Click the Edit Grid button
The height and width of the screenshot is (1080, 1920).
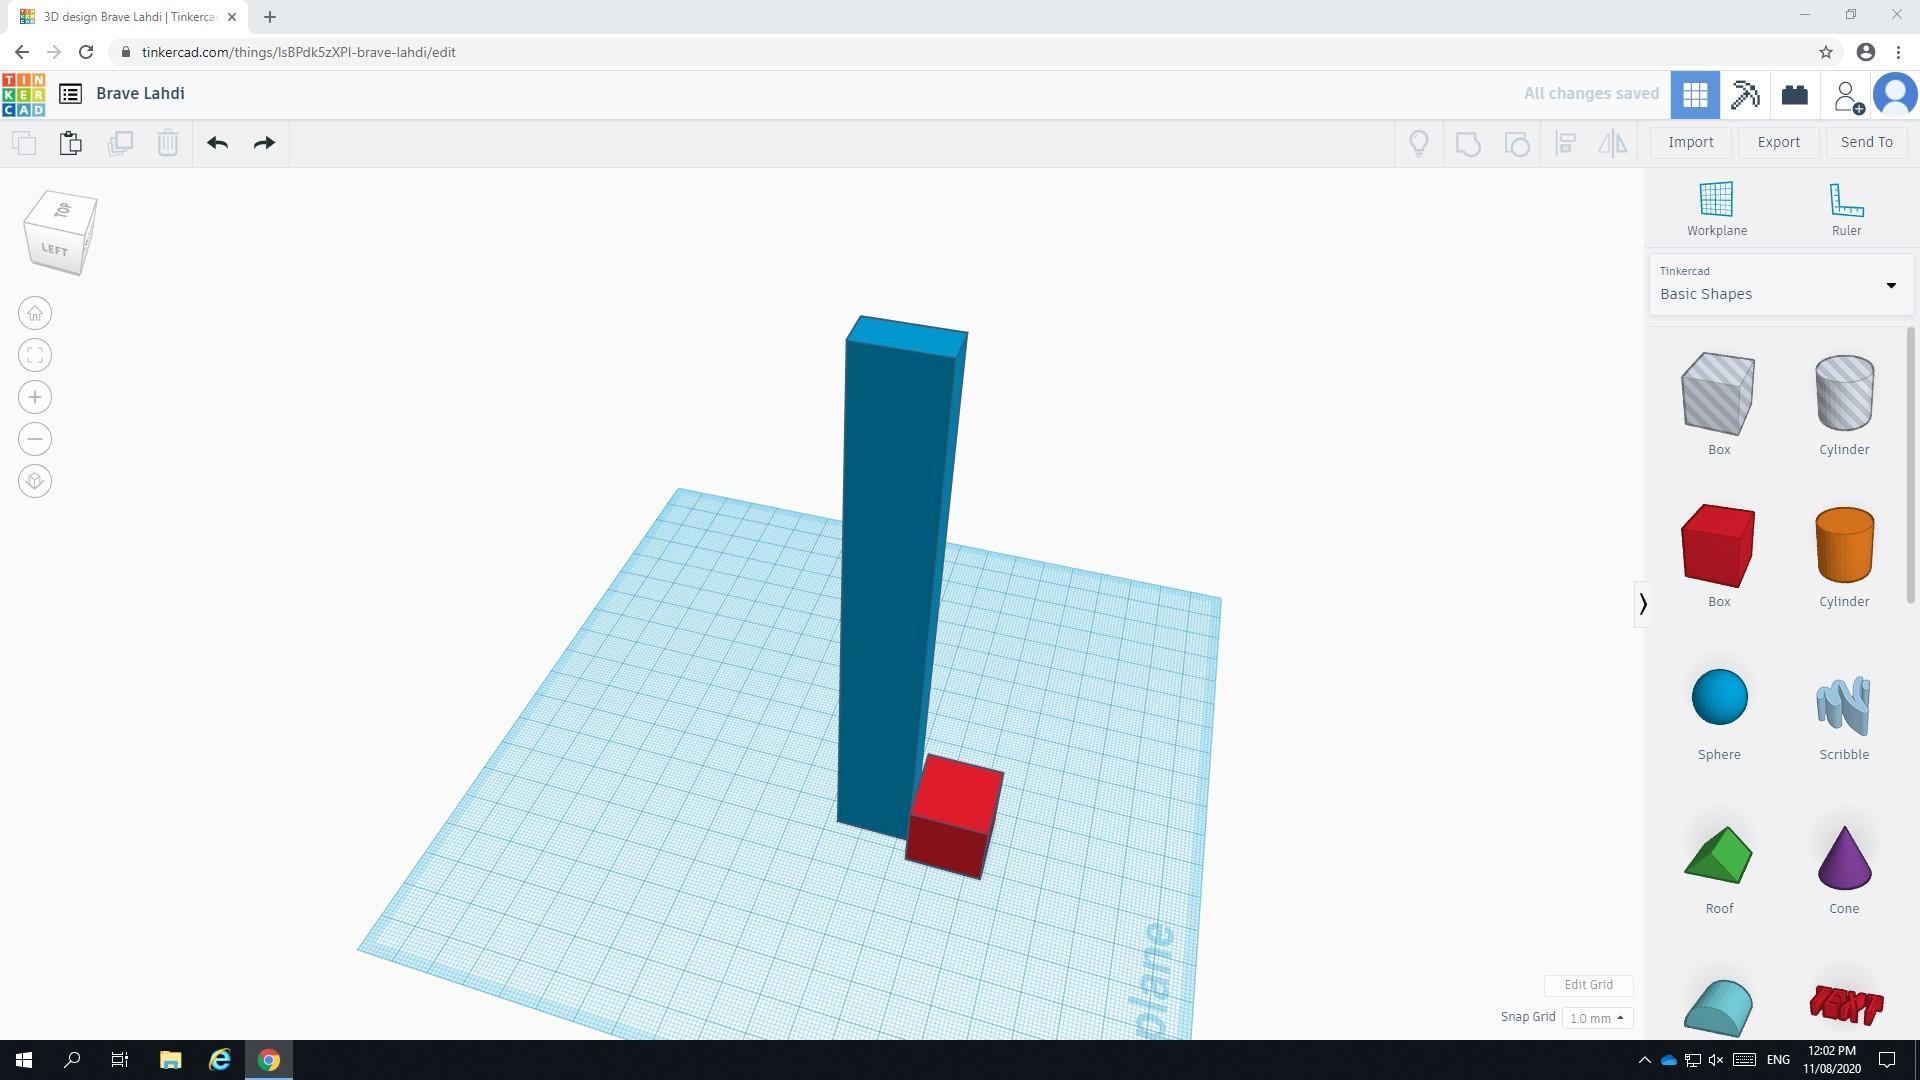click(1588, 985)
